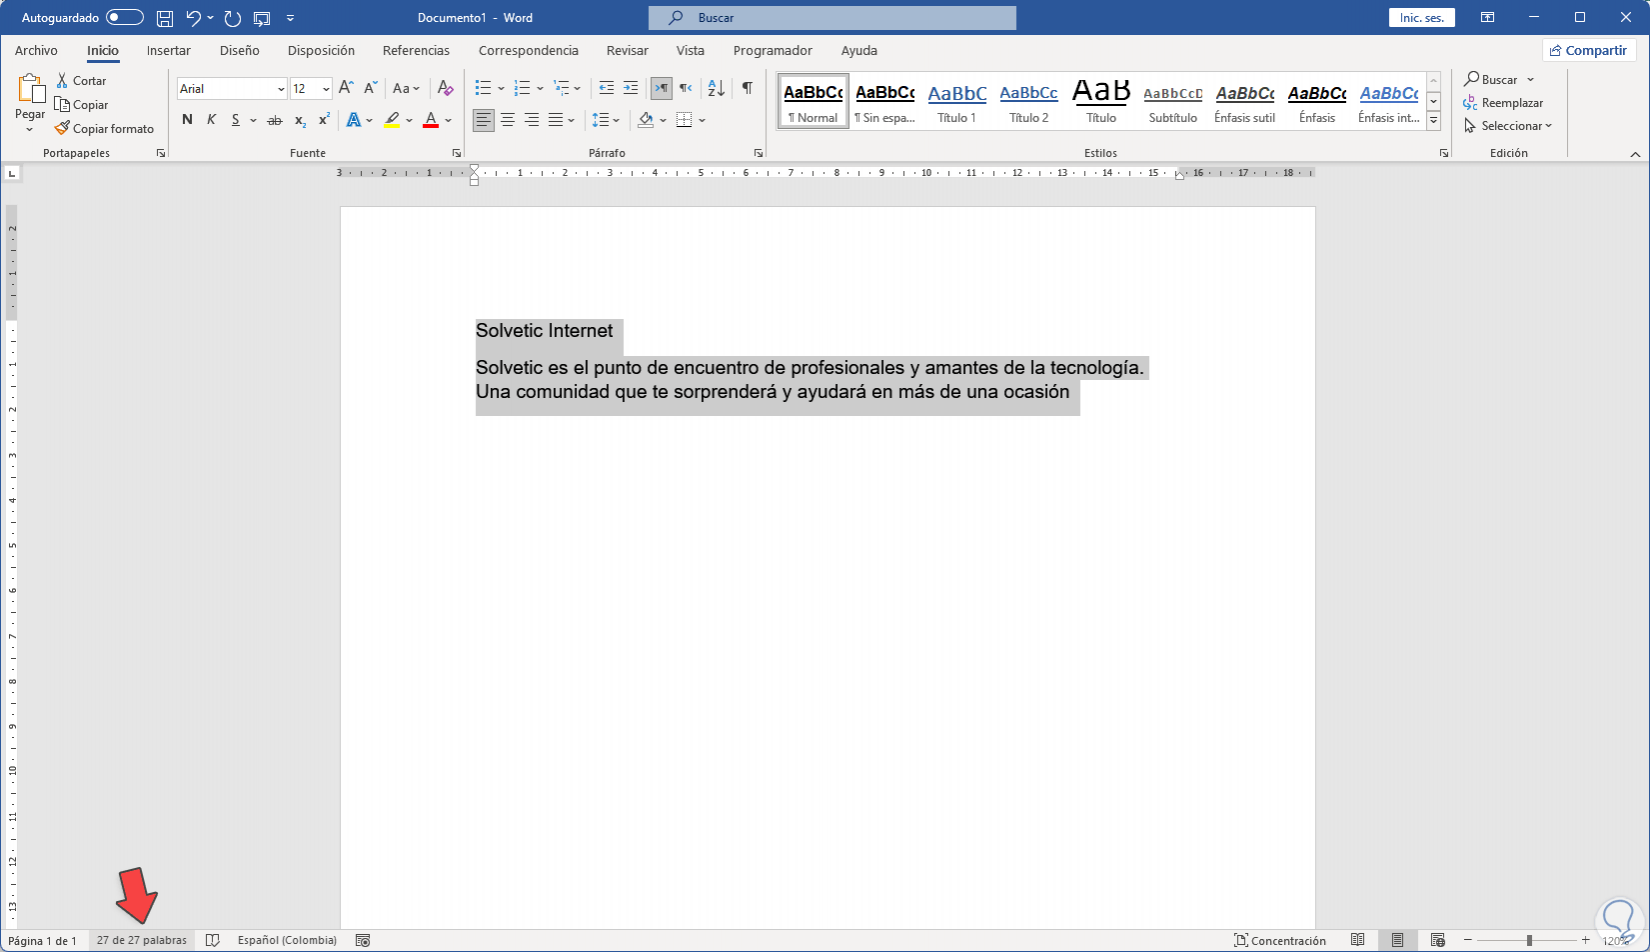The height and width of the screenshot is (952, 1650).
Task: Open Concentración focus mode
Action: [1280, 940]
